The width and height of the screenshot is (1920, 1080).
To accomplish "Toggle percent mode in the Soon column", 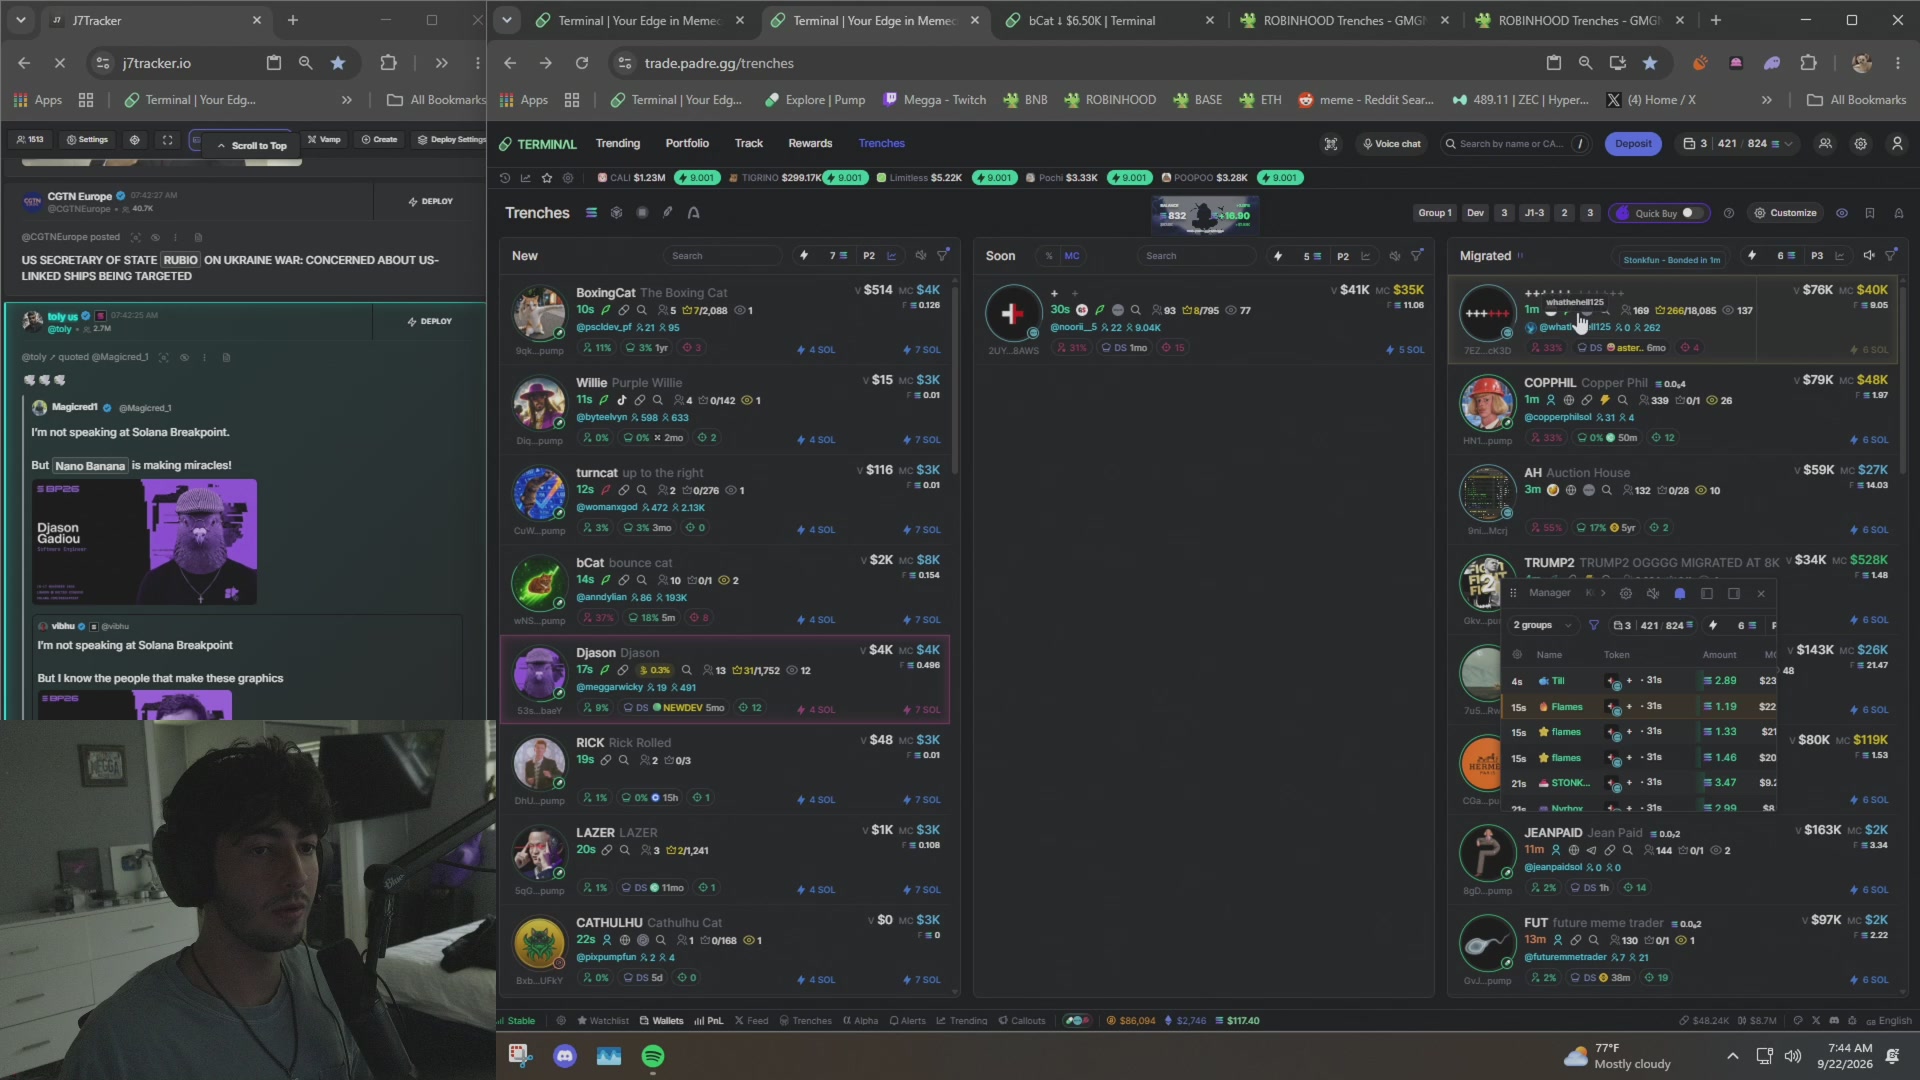I will click(x=1049, y=256).
